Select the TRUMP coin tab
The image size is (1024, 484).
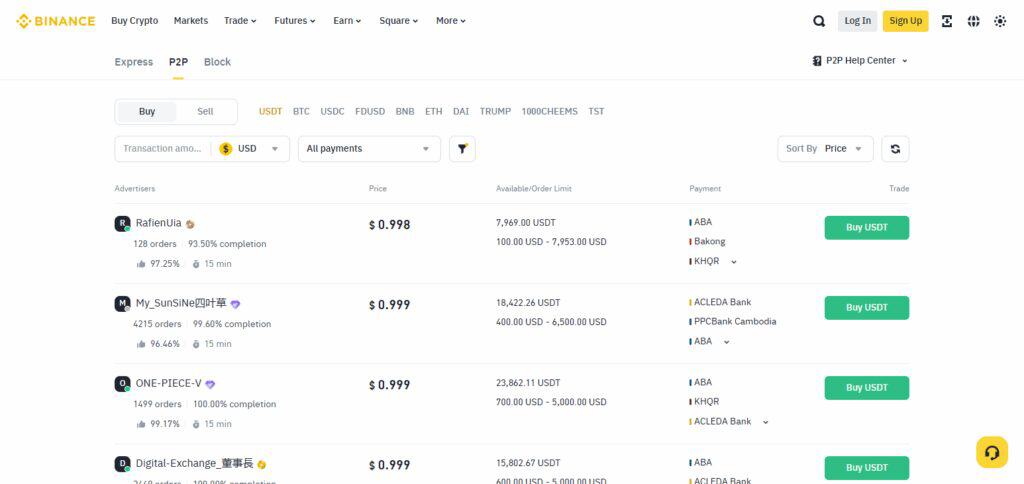click(496, 112)
